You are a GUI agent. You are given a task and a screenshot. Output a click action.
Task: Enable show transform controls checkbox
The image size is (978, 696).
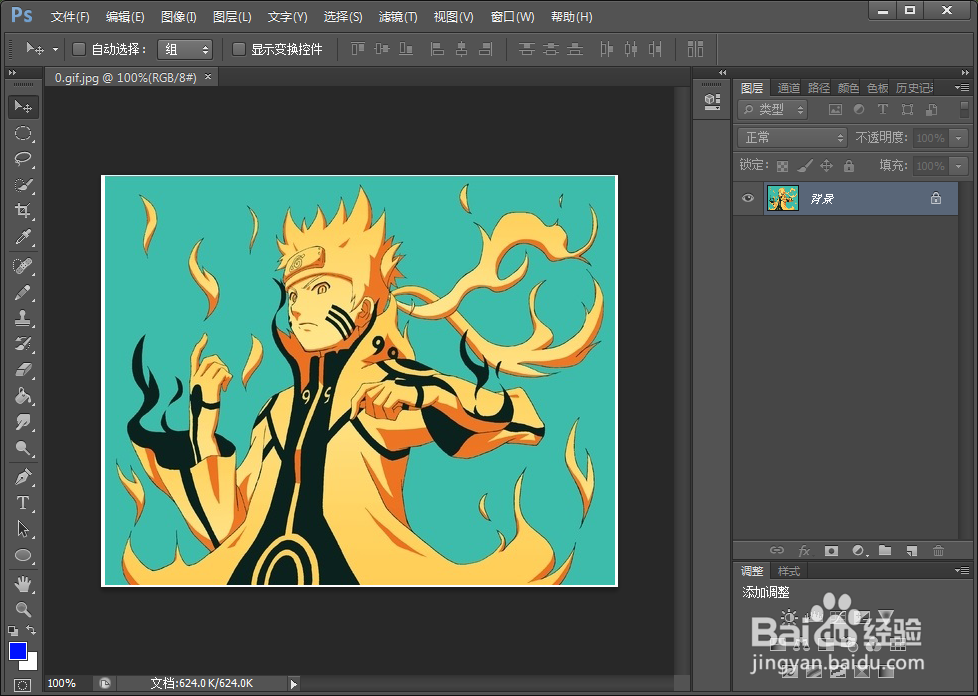pyautogui.click(x=238, y=49)
